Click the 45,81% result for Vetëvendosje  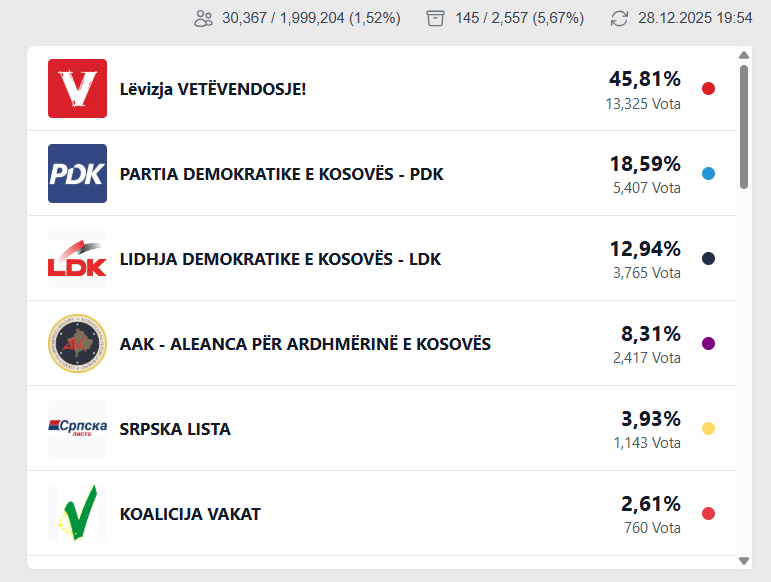pyautogui.click(x=644, y=79)
